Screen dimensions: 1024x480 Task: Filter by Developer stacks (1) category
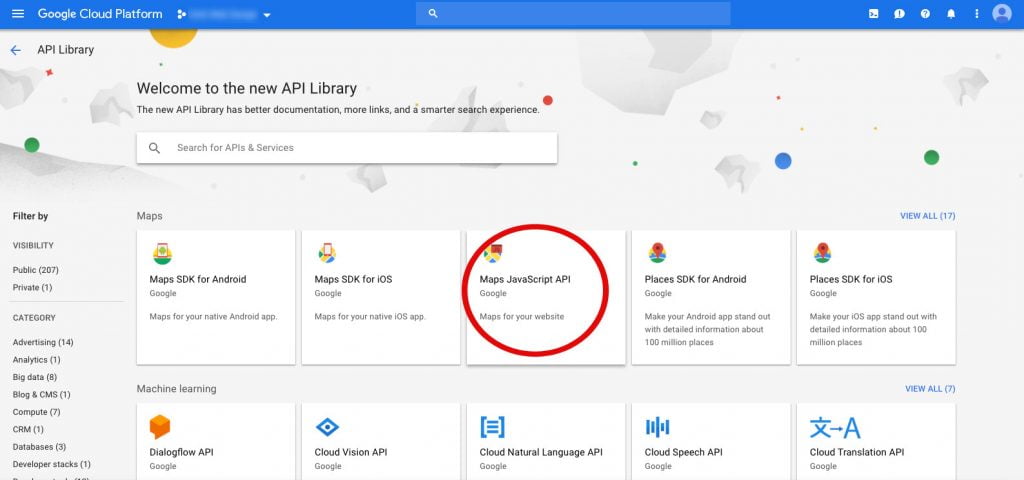click(x=52, y=464)
